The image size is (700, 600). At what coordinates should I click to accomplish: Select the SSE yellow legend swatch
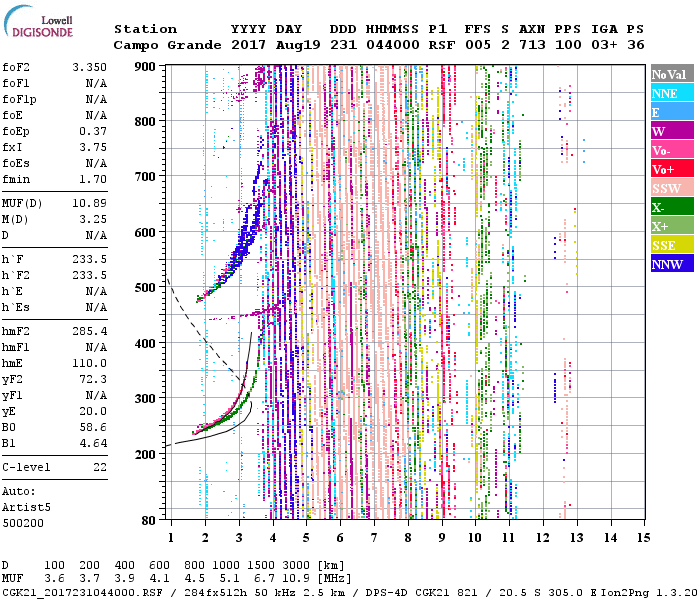point(672,245)
